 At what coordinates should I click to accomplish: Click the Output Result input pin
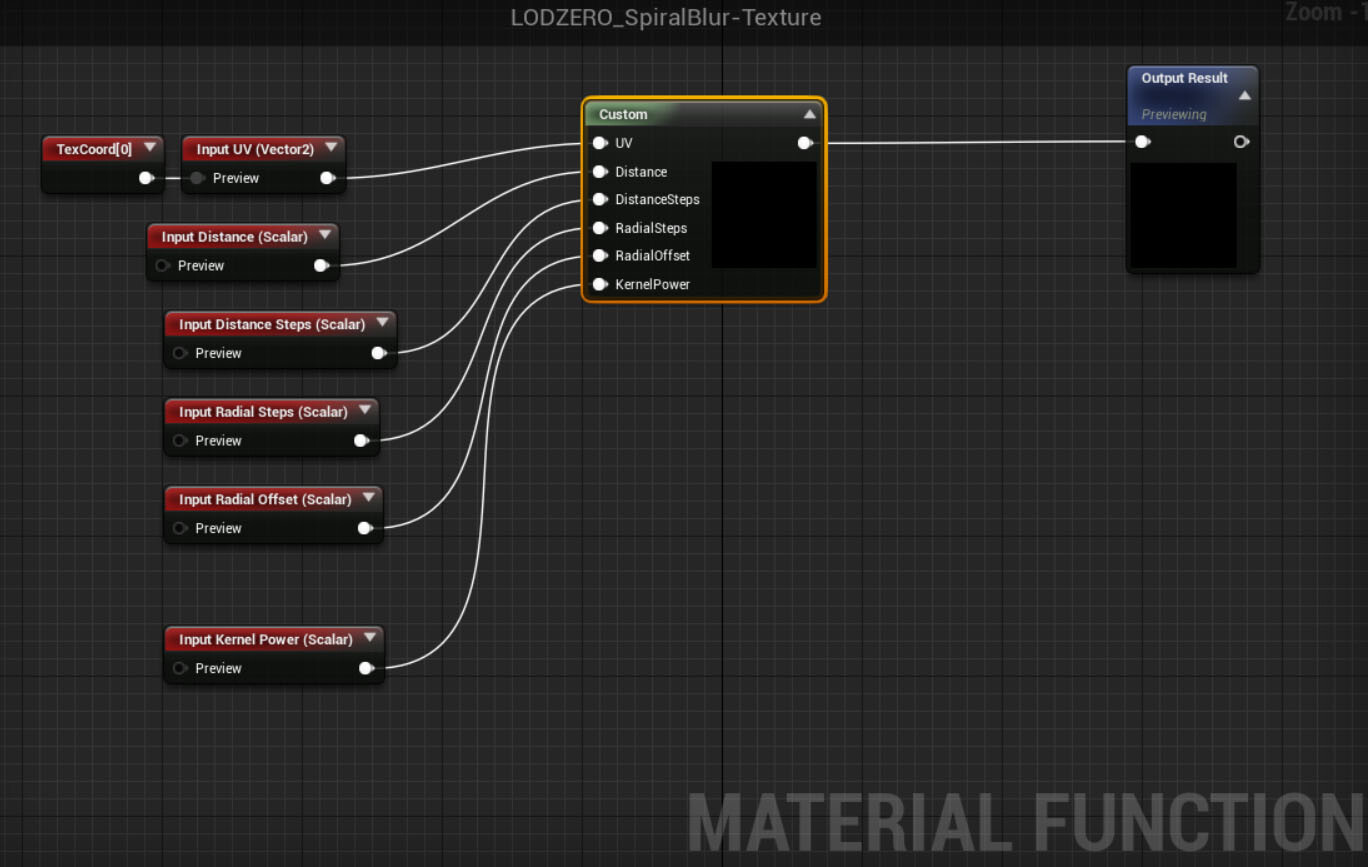pos(1142,142)
